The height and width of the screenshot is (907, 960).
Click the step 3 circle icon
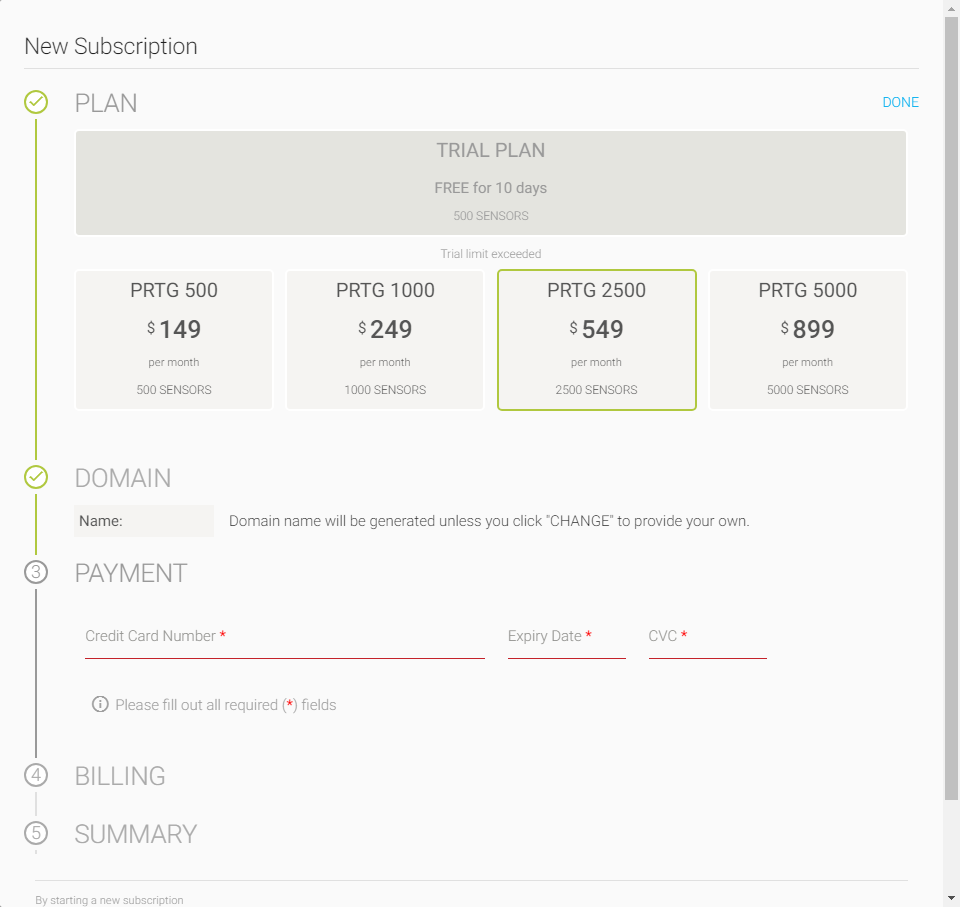(x=36, y=572)
